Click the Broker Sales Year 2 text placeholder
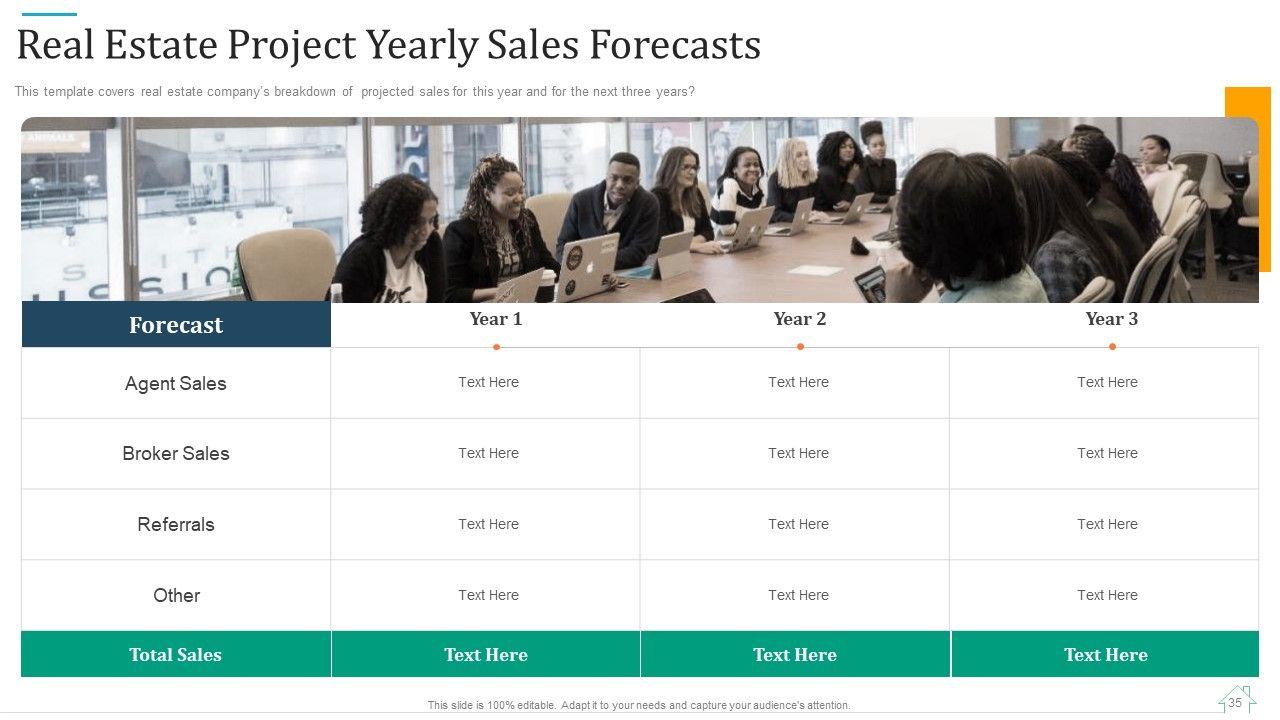Screen dimensions: 1280x720 coord(798,453)
